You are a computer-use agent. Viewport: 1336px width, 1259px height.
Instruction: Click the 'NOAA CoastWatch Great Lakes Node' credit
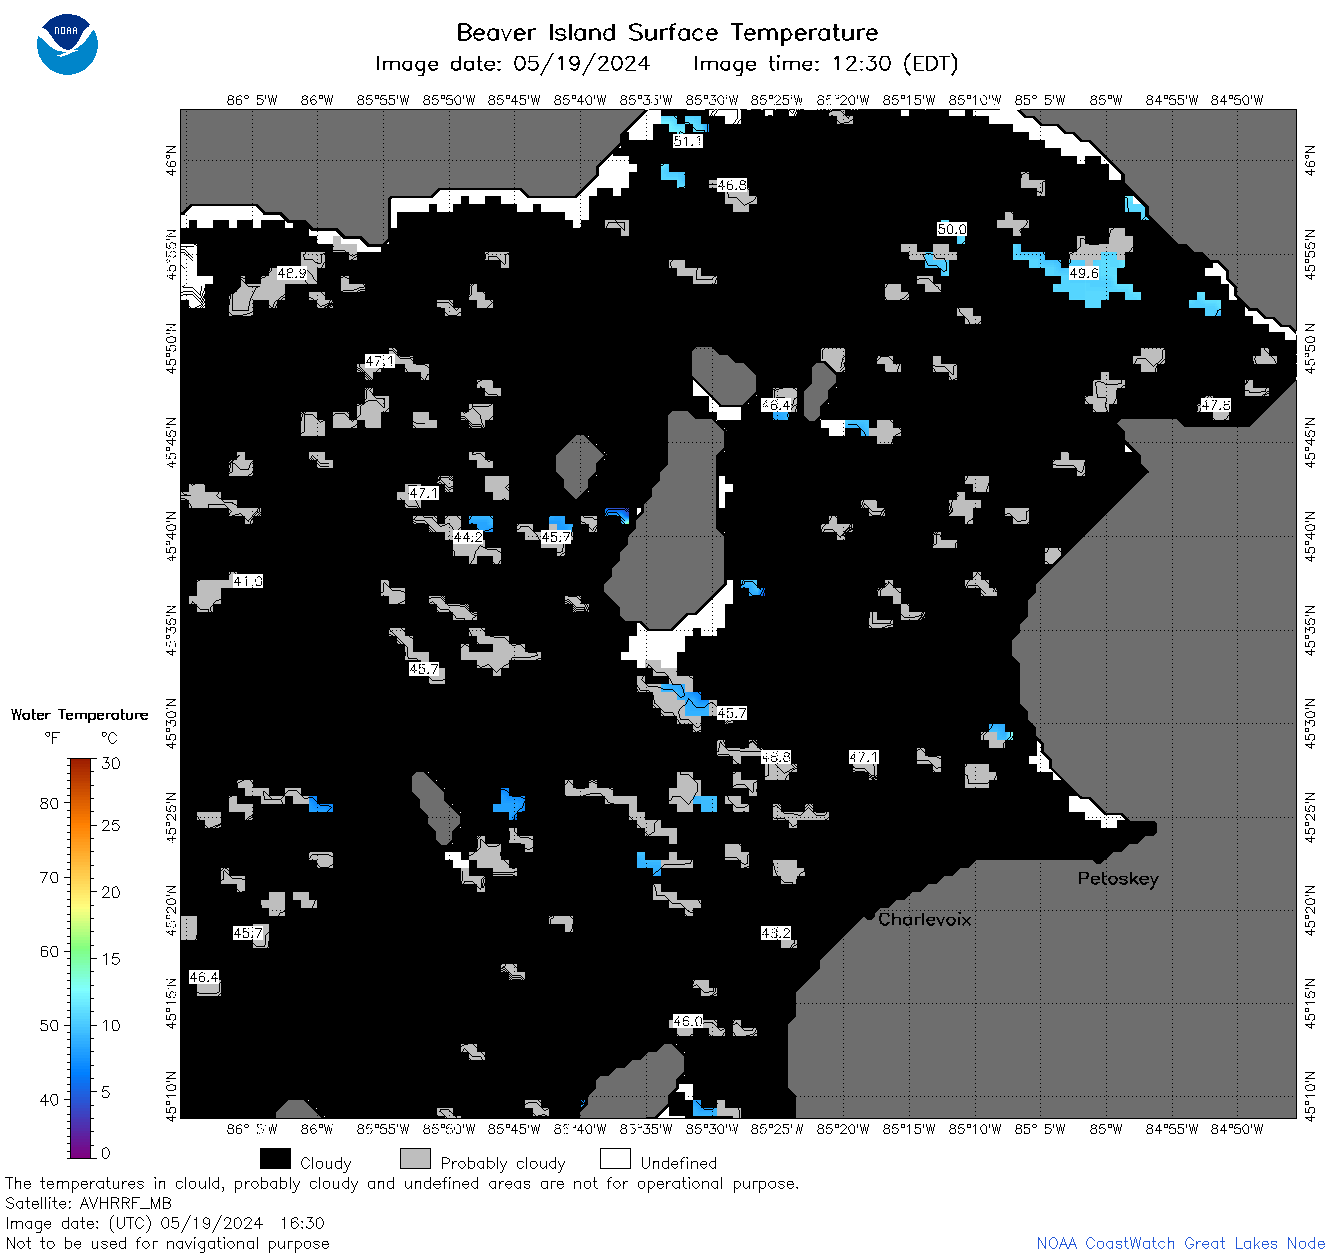[x=1181, y=1243]
